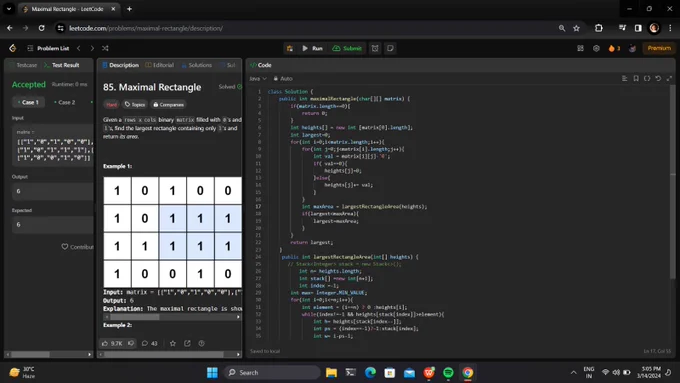Open the Problem List panel
This screenshot has width=680, height=383.
[49, 48]
